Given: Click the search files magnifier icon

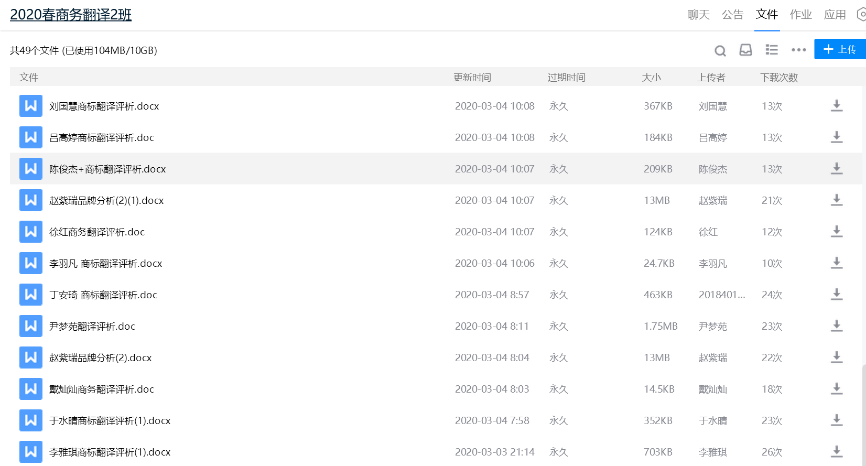Looking at the screenshot, I should click(x=720, y=50).
